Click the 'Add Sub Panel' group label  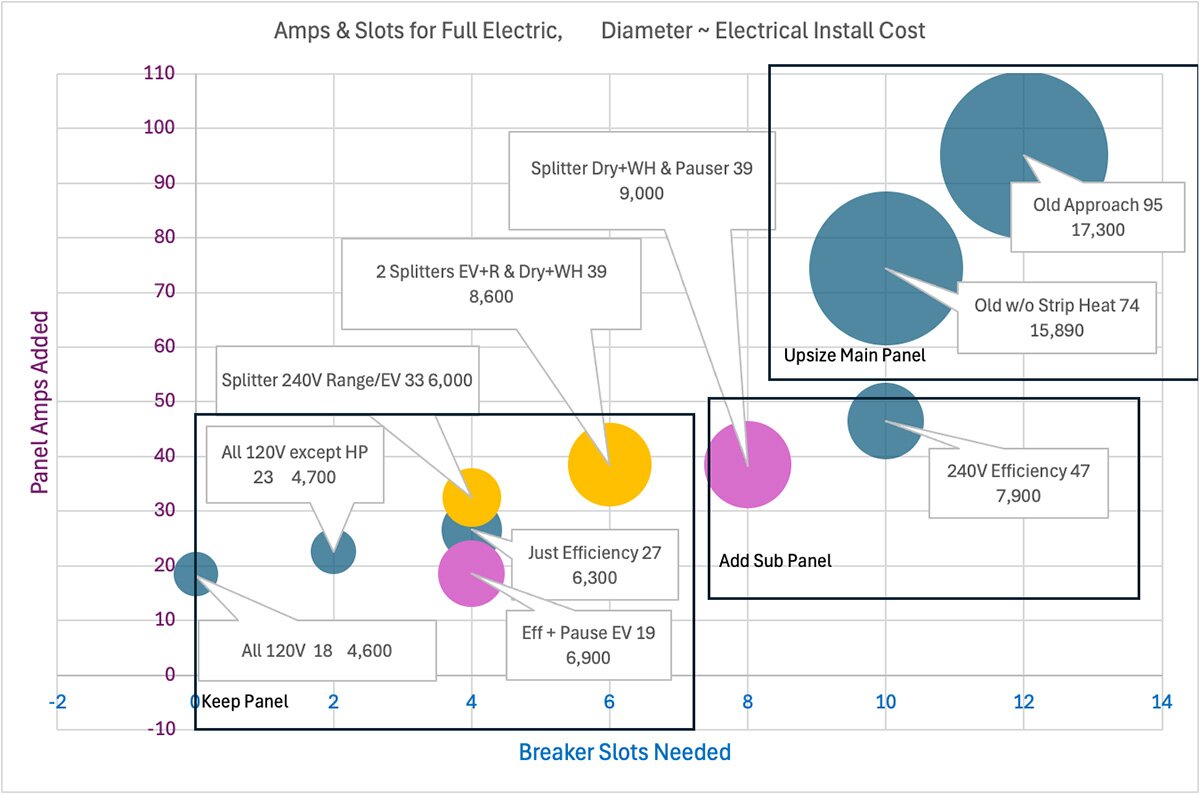[x=775, y=560]
